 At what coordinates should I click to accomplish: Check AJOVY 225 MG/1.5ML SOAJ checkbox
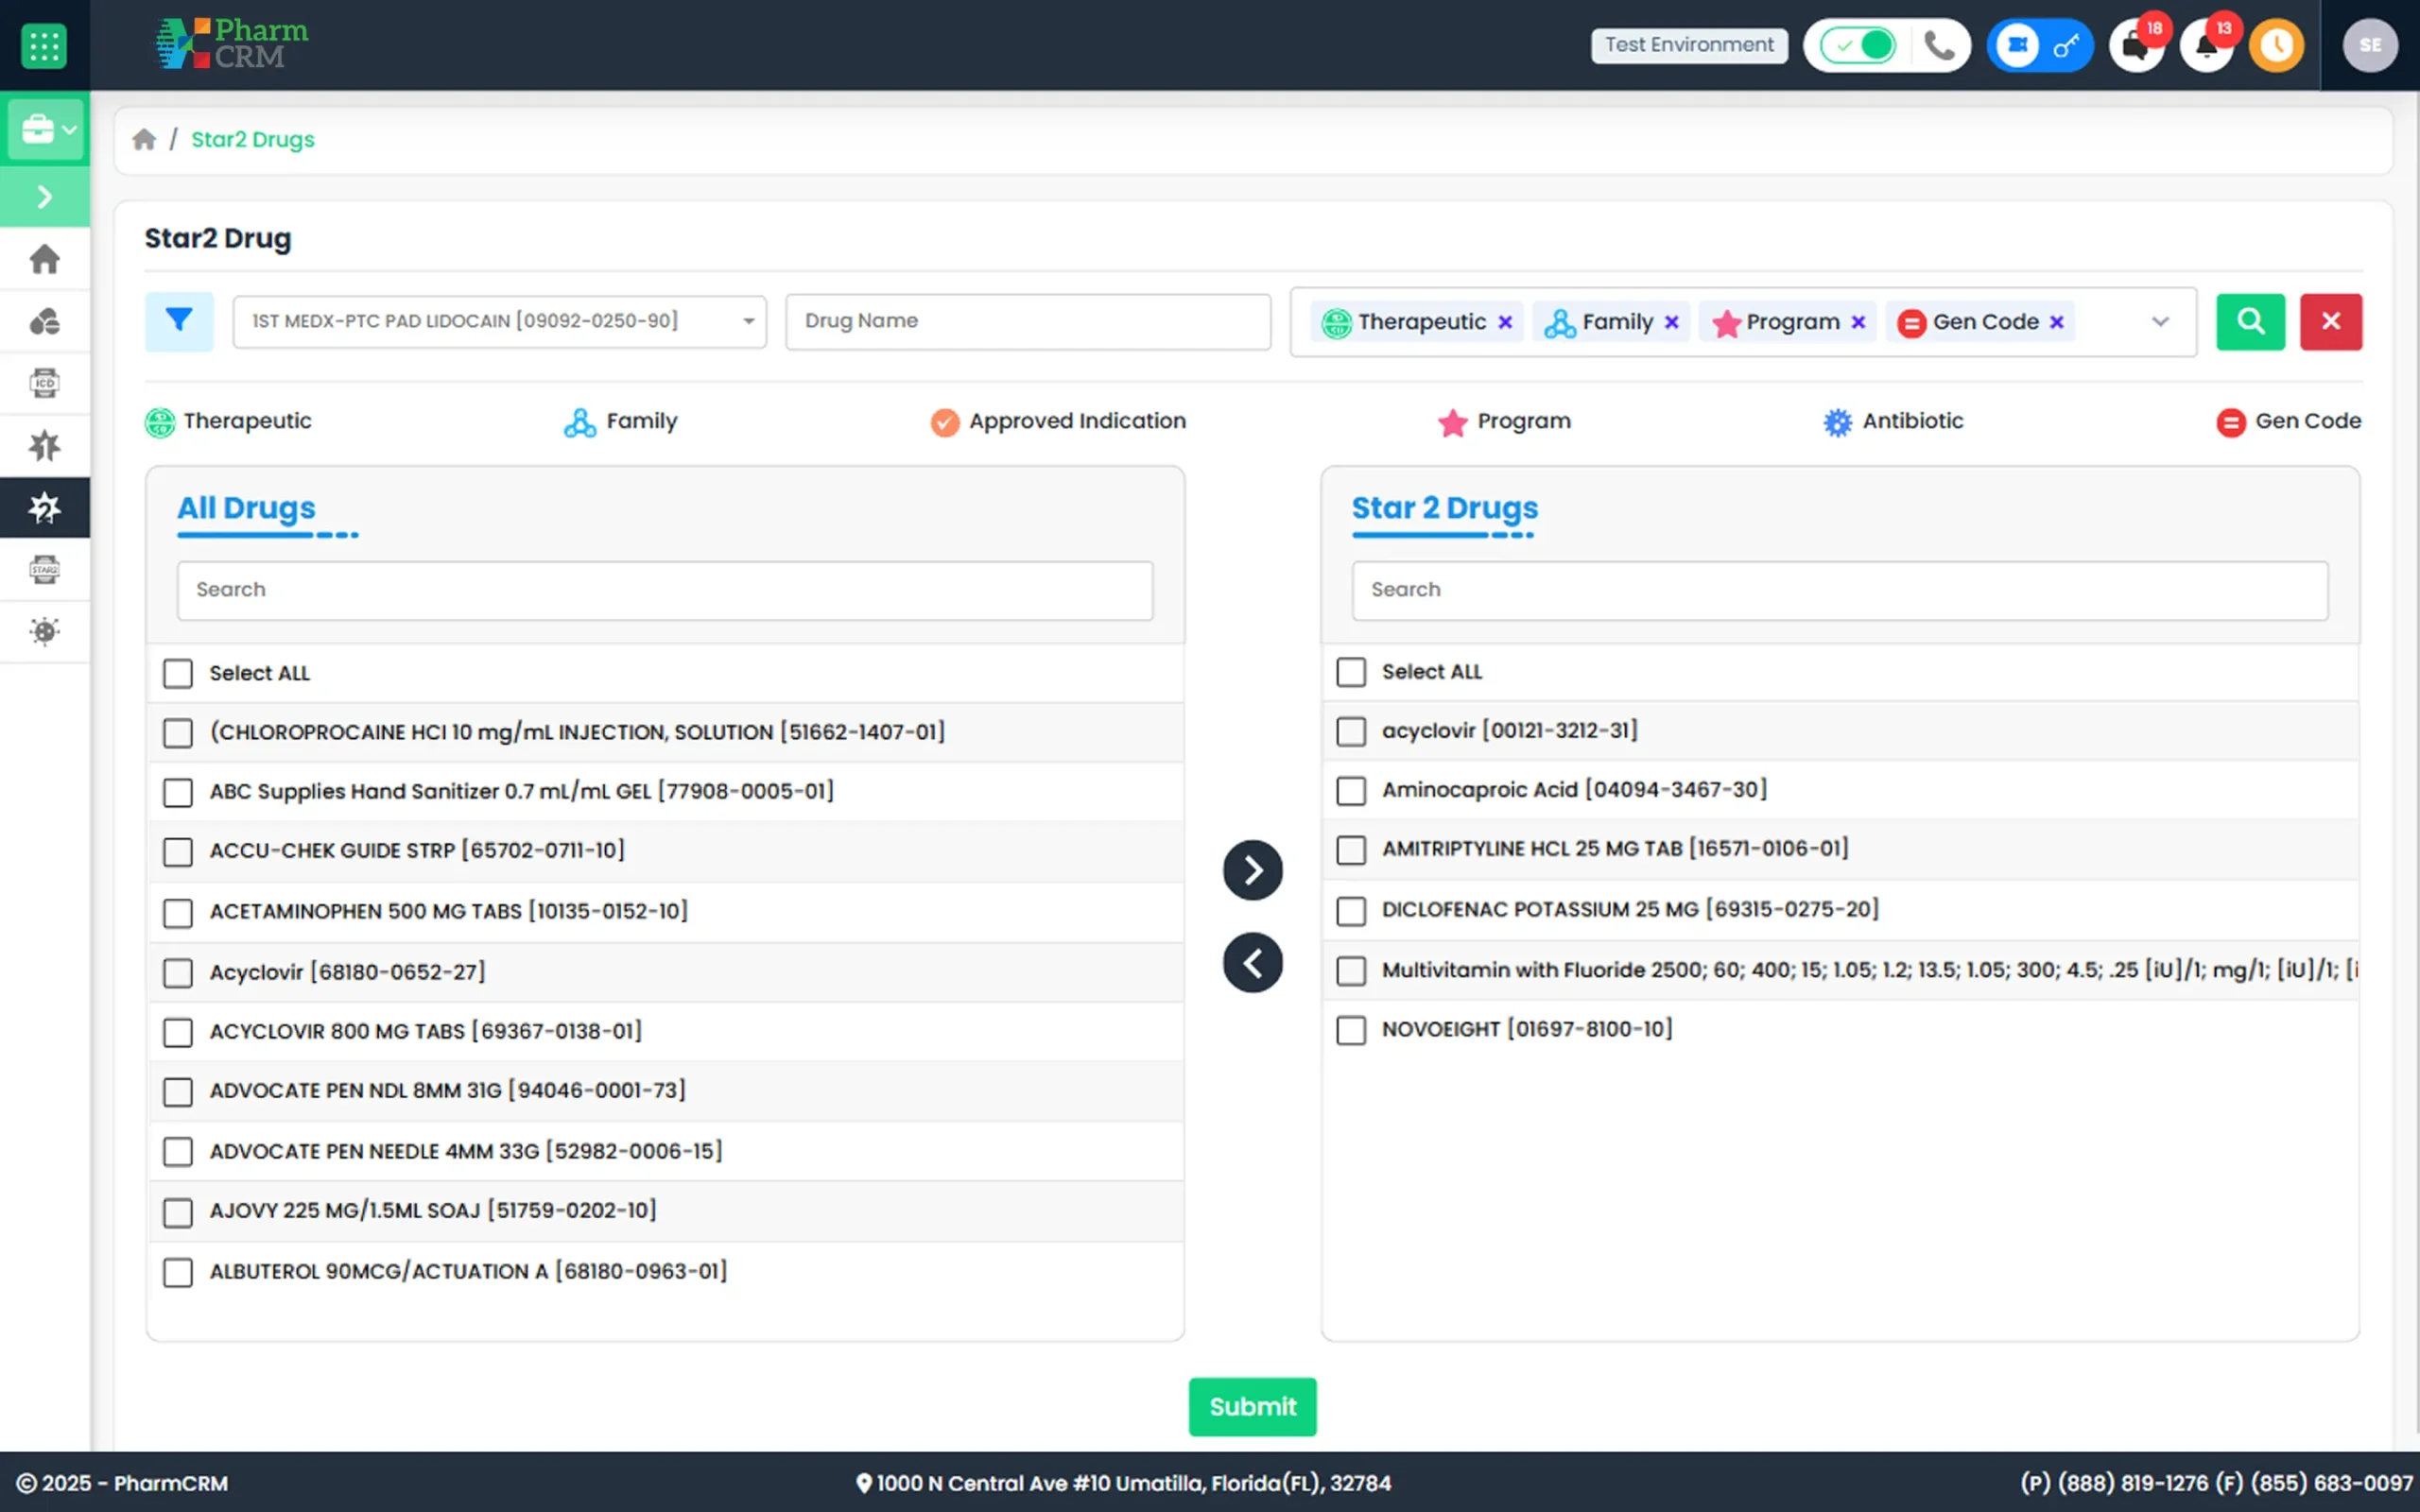click(x=178, y=1213)
